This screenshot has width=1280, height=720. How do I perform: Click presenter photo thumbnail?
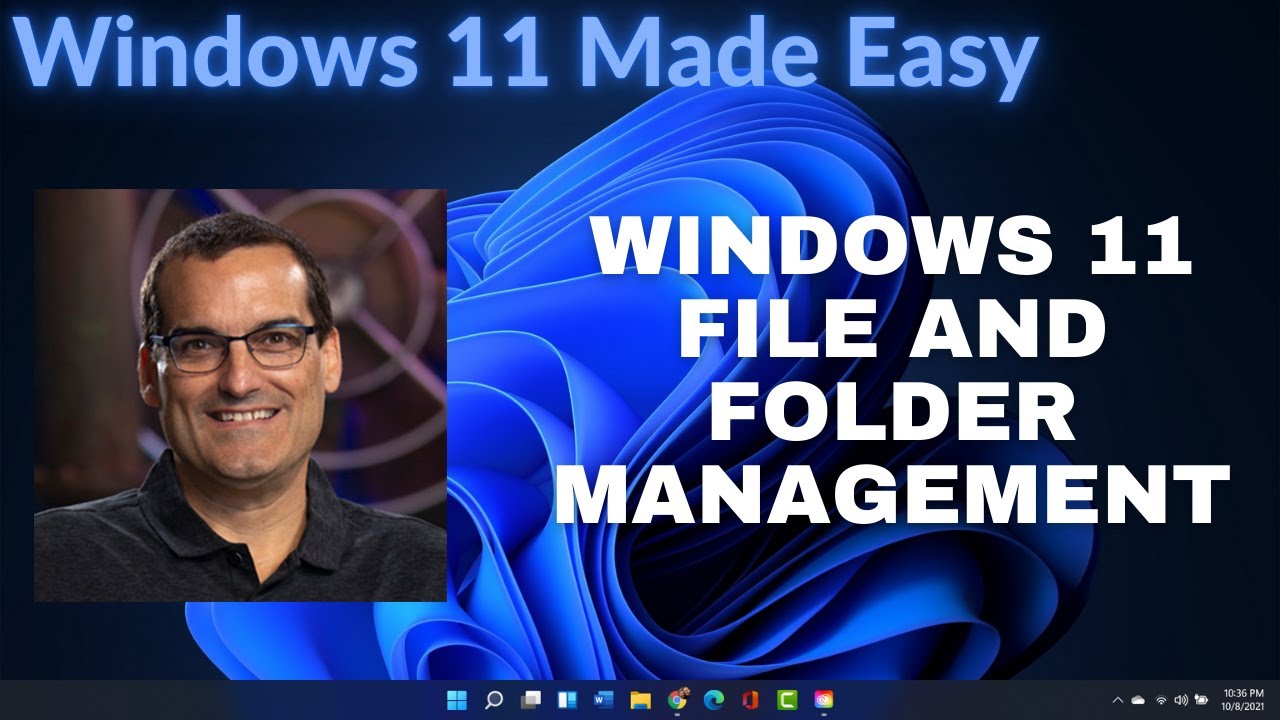click(x=240, y=395)
